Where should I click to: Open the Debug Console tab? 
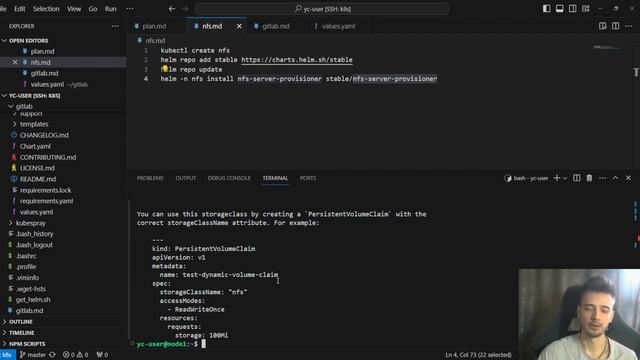(x=229, y=178)
